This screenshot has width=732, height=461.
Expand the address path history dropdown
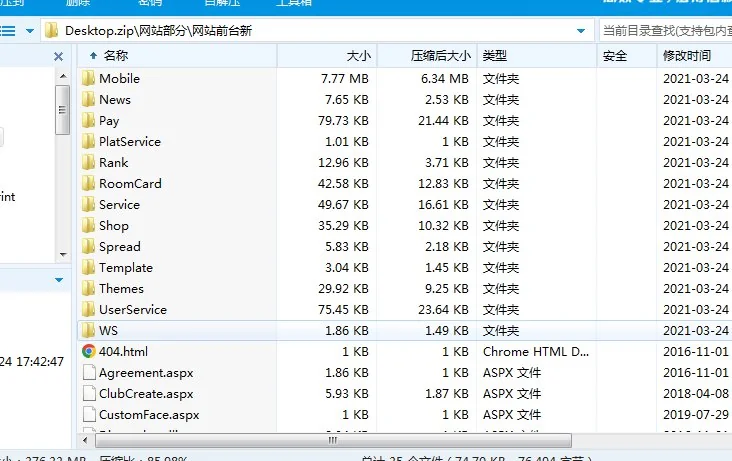tap(581, 31)
